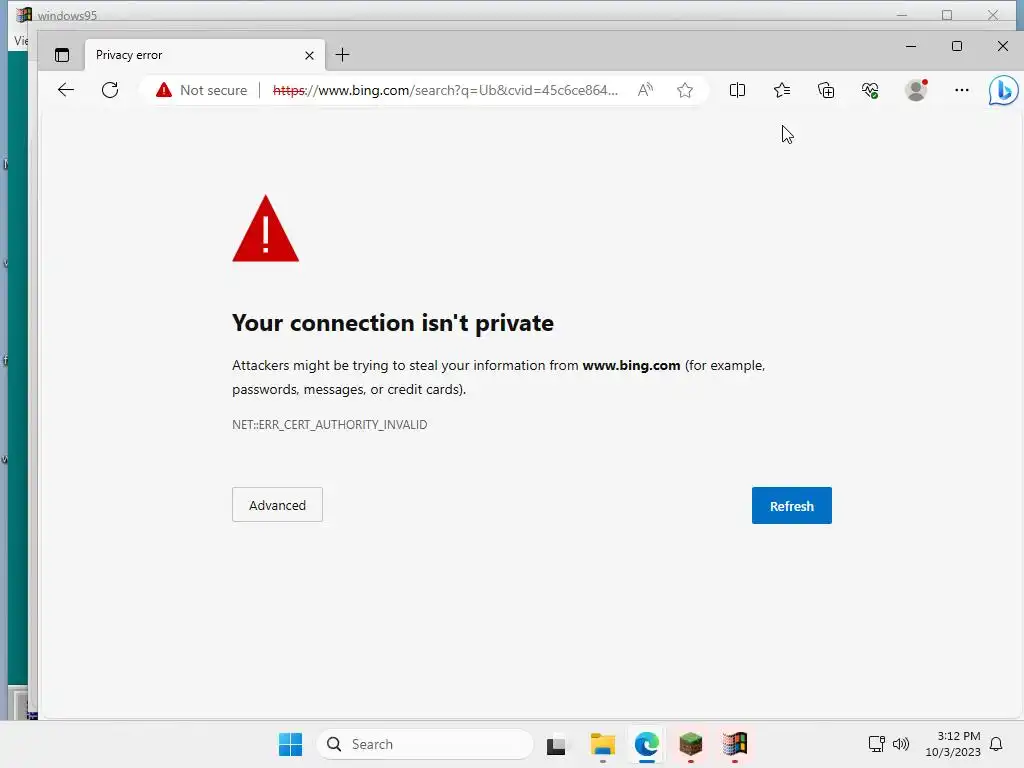Minimize the Edge browser window
Image resolution: width=1024 pixels, height=768 pixels.
coord(911,46)
